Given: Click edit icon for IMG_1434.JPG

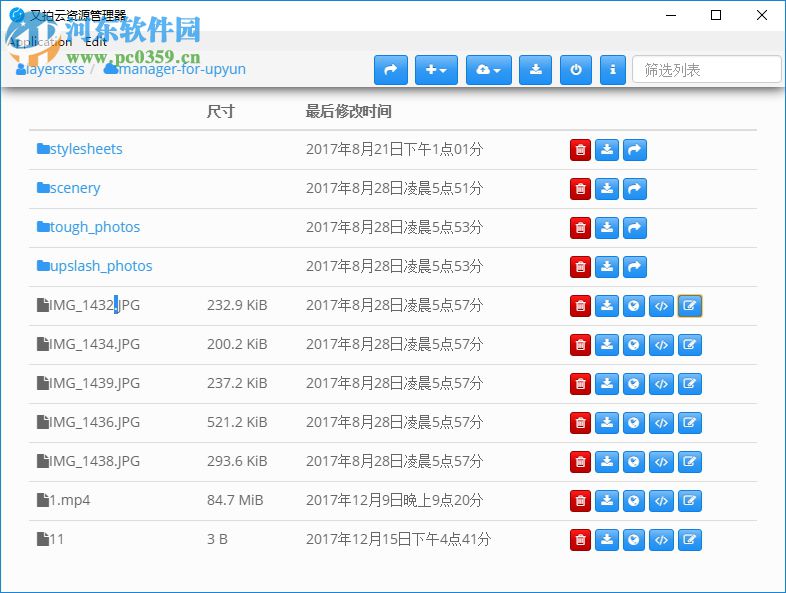Looking at the screenshot, I should click(x=690, y=345).
